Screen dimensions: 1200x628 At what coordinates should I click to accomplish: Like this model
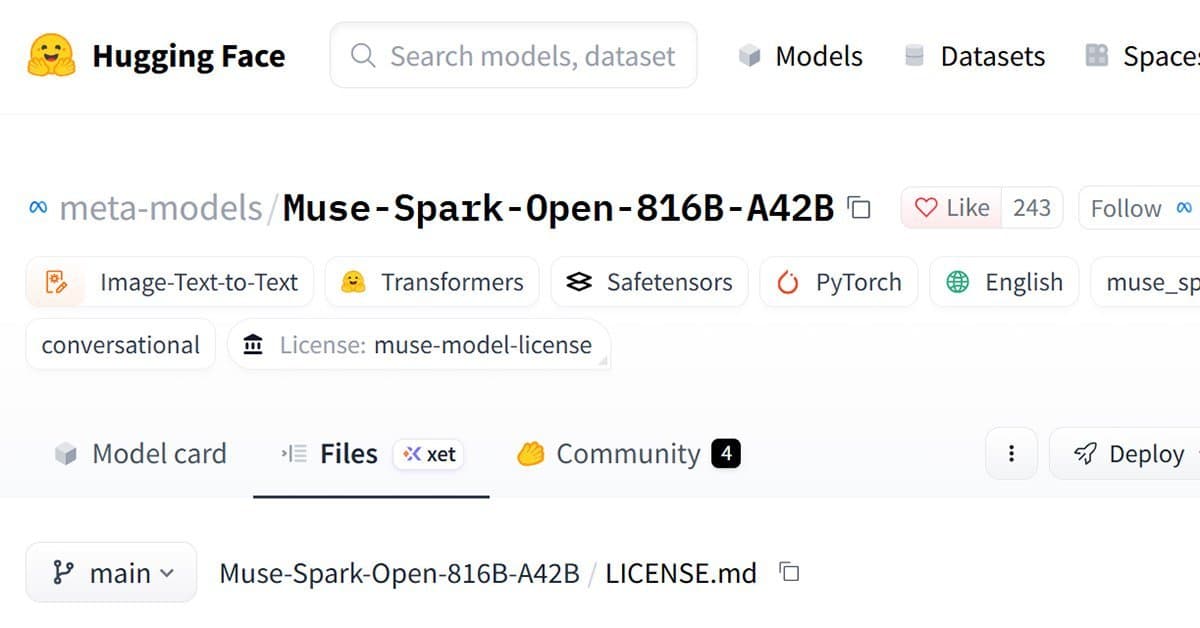pos(952,208)
